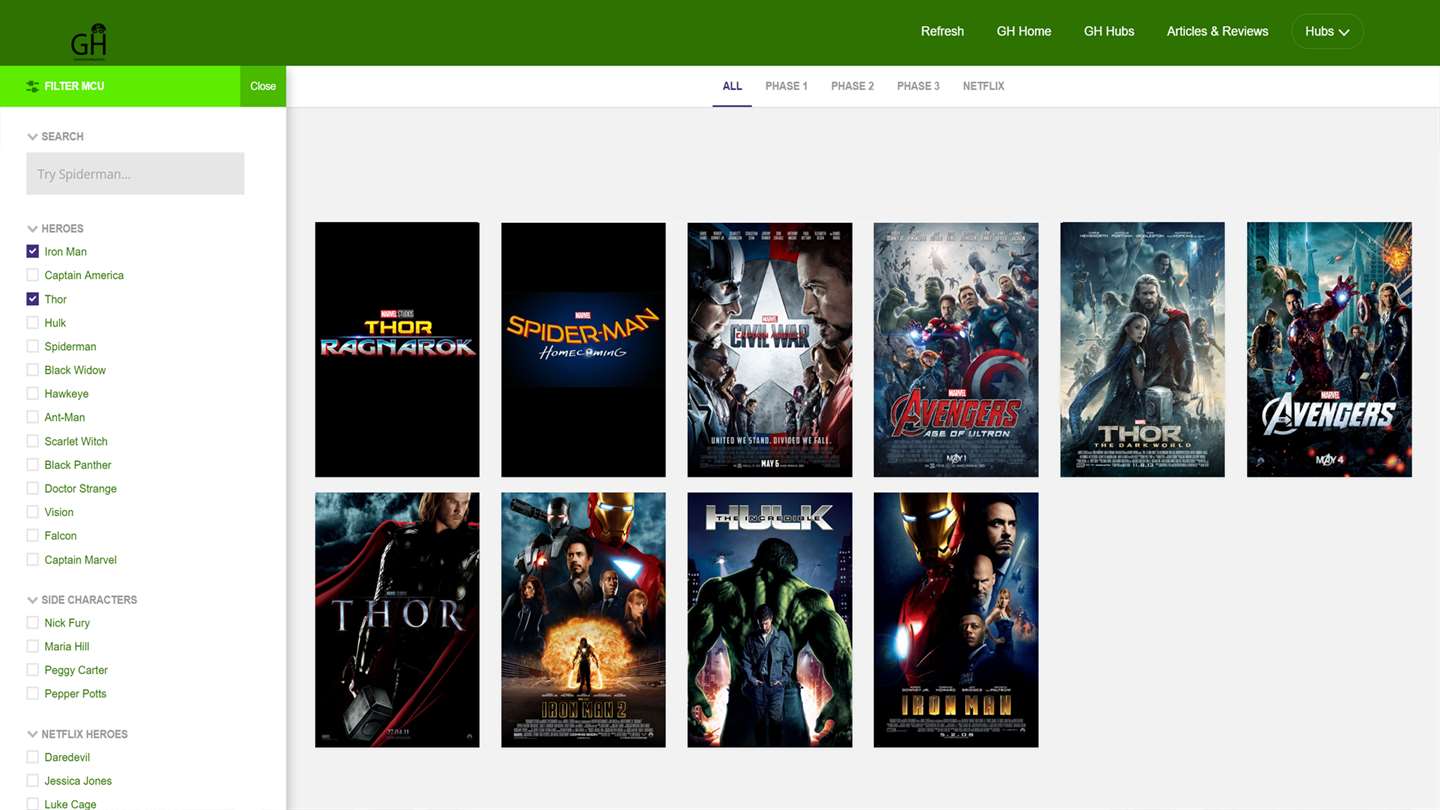Check the Hawkeye filter box

(x=33, y=394)
